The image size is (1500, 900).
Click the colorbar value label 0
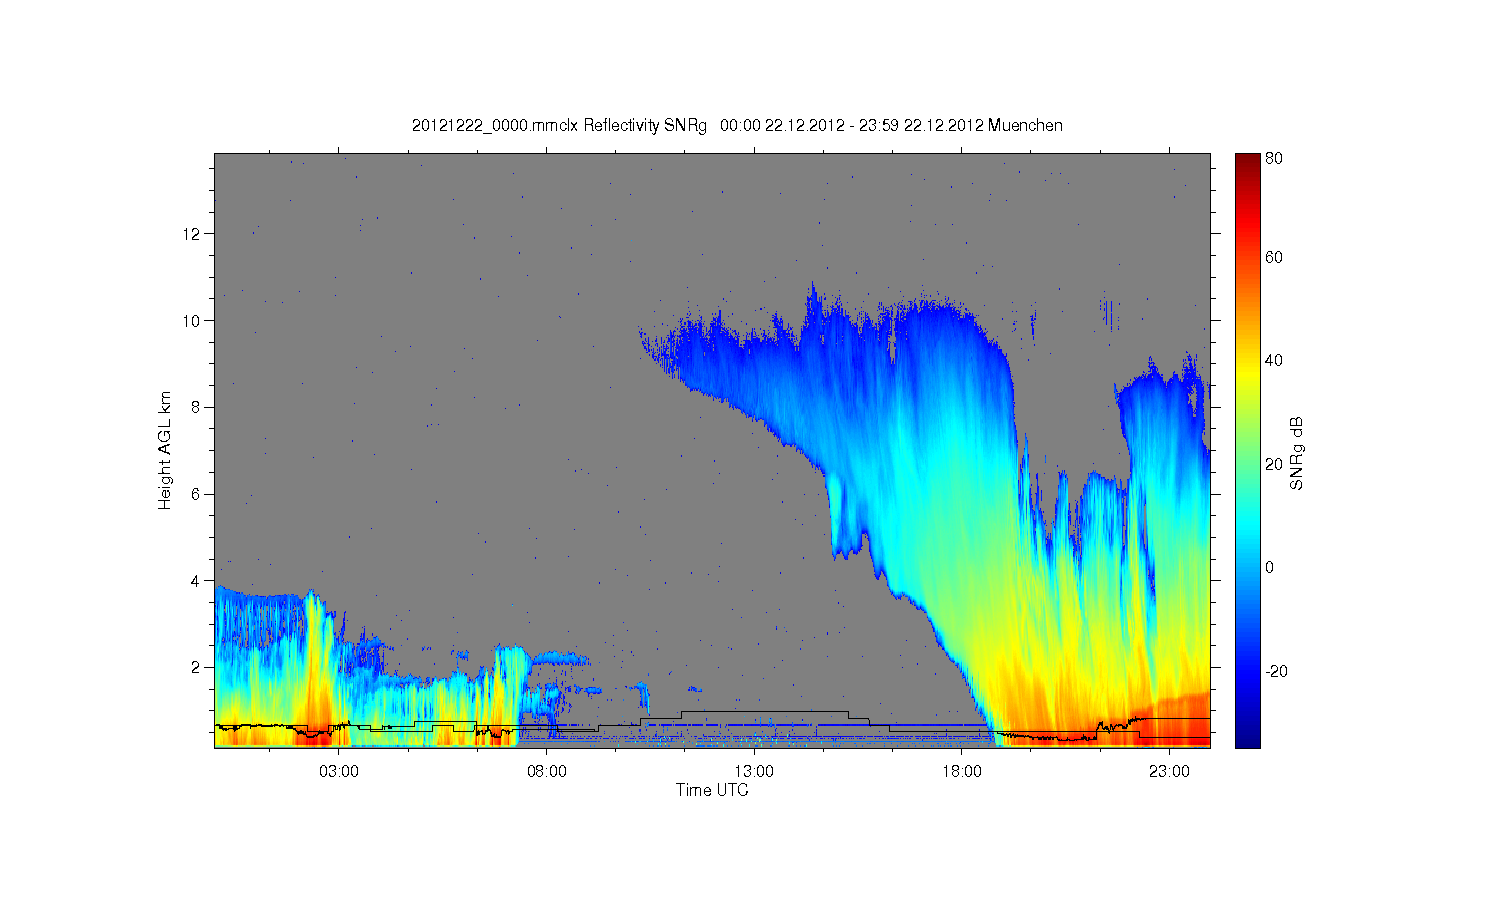click(1270, 567)
